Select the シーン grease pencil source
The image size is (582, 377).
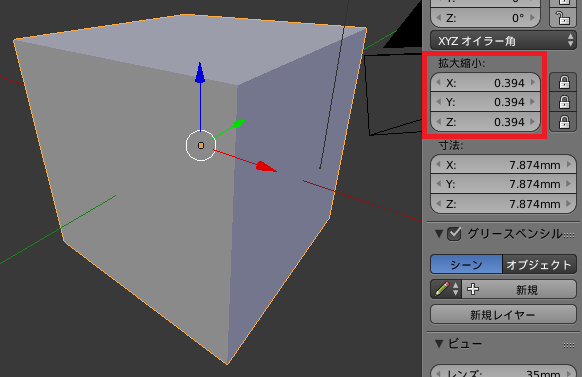[x=466, y=264]
